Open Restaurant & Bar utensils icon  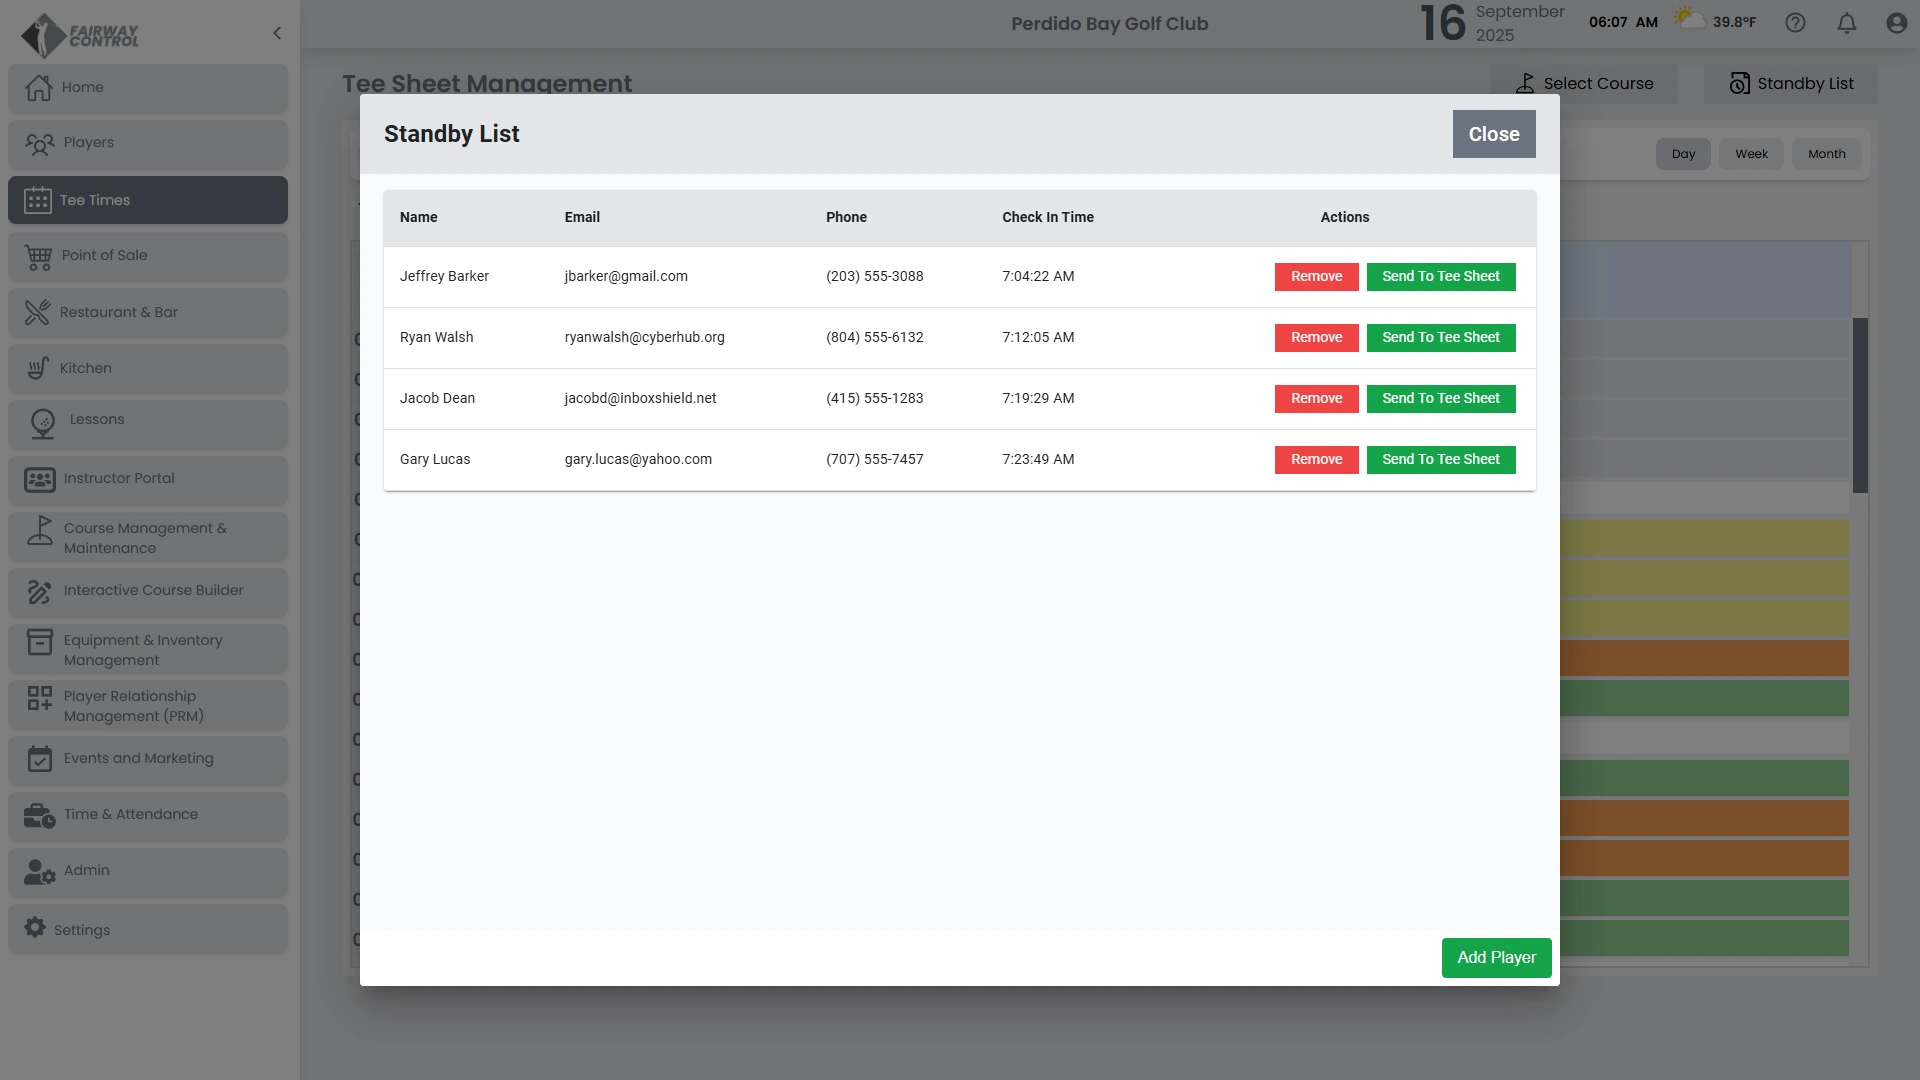click(38, 313)
